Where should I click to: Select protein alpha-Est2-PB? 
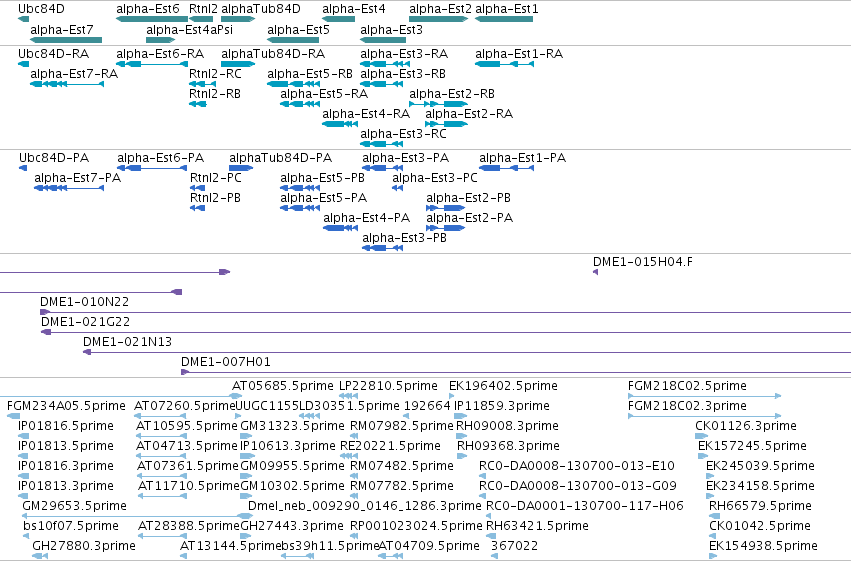pyautogui.click(x=446, y=208)
